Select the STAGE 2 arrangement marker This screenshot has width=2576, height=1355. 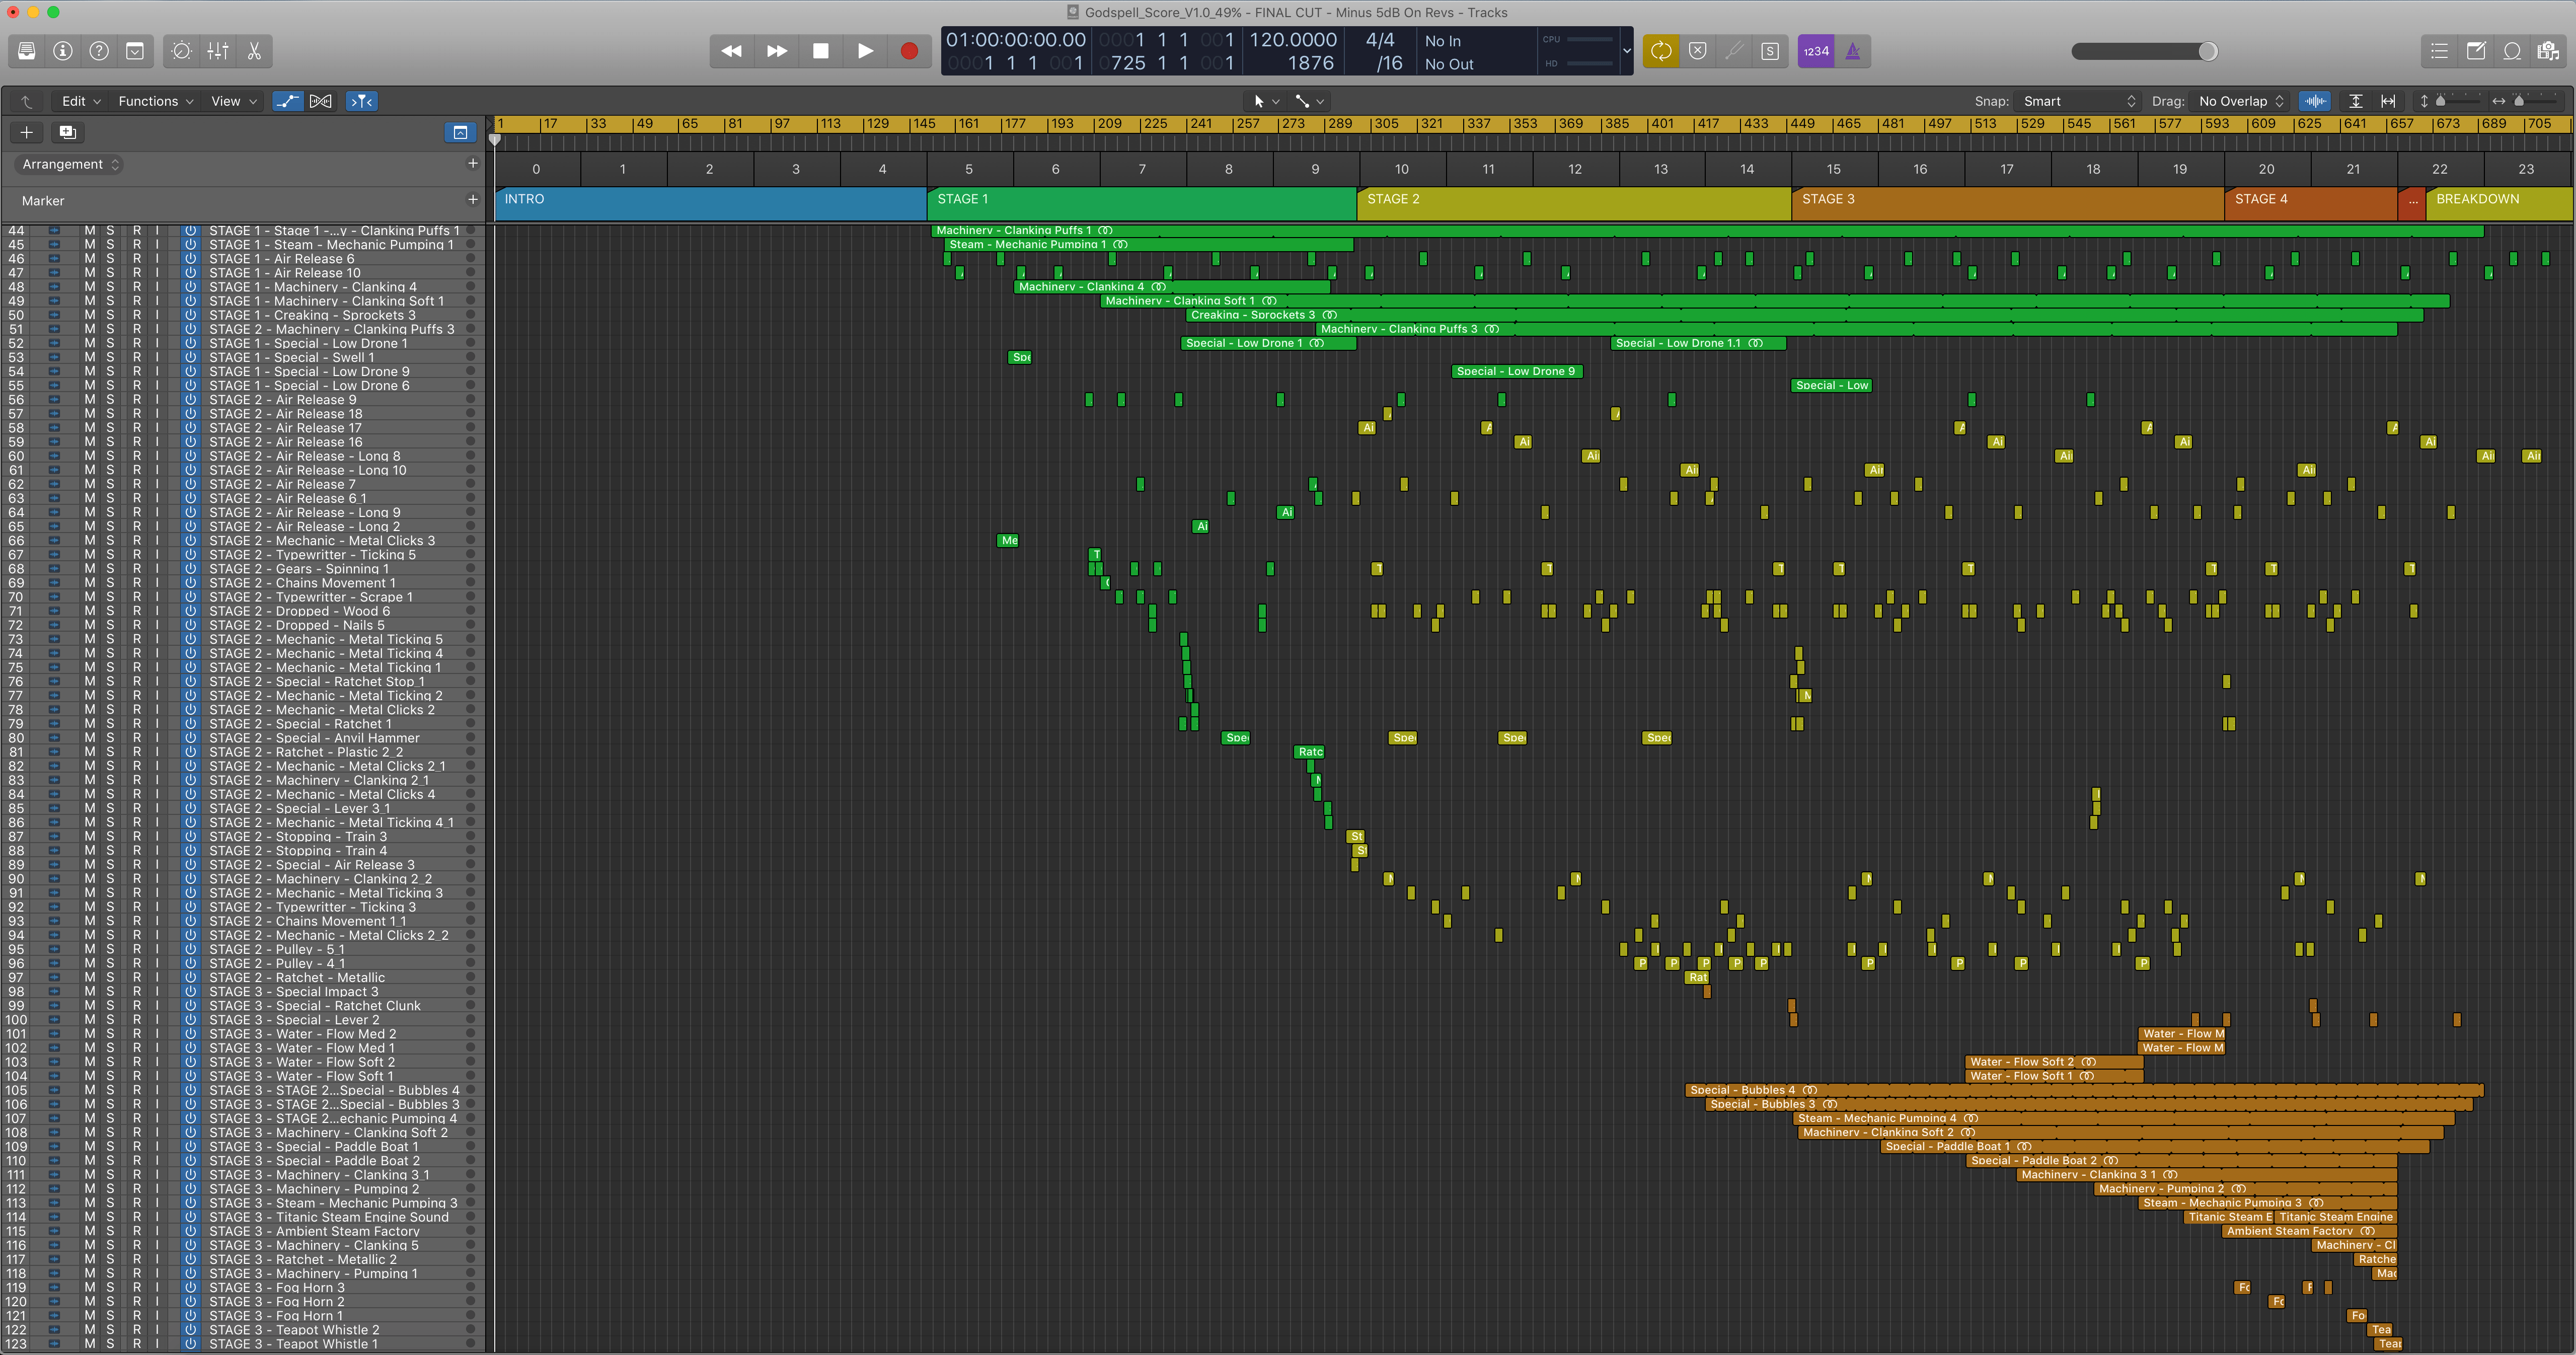1574,203
